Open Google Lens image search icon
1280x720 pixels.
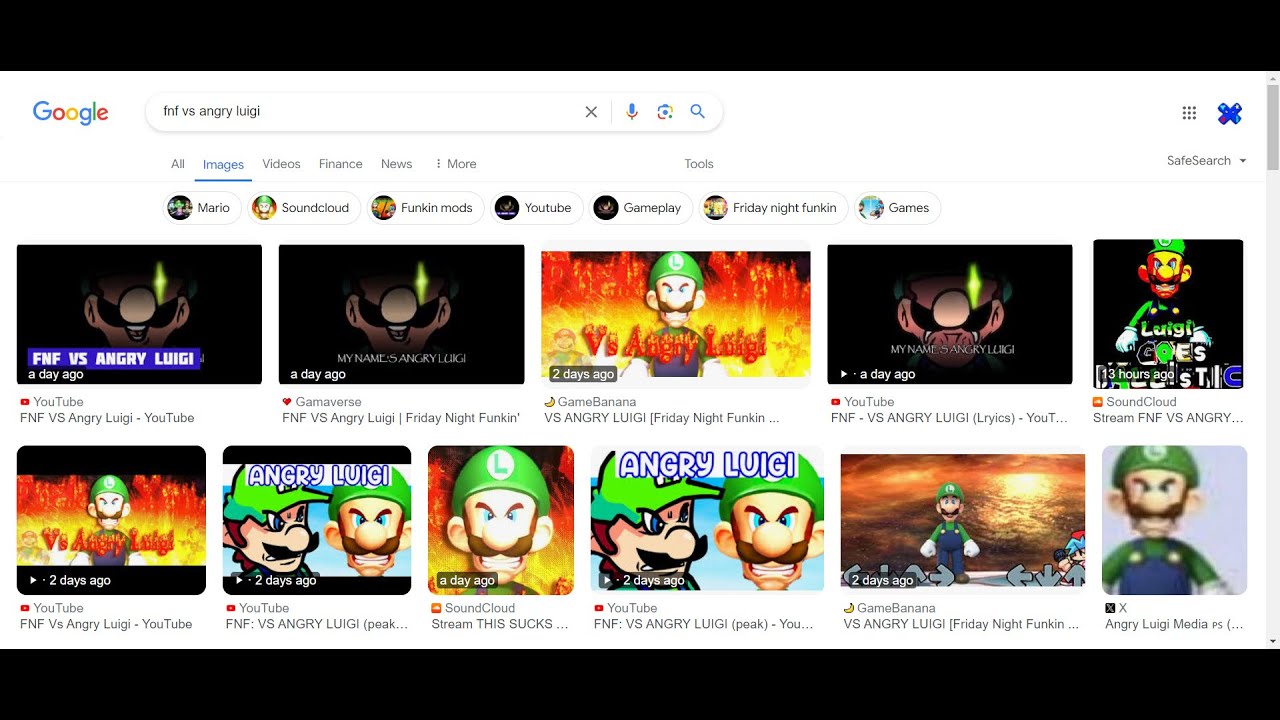tap(665, 112)
